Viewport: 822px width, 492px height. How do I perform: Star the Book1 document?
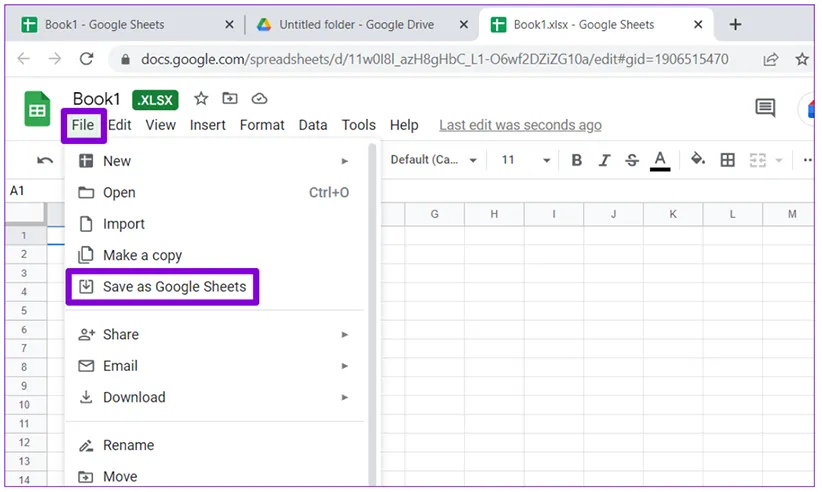click(x=201, y=98)
